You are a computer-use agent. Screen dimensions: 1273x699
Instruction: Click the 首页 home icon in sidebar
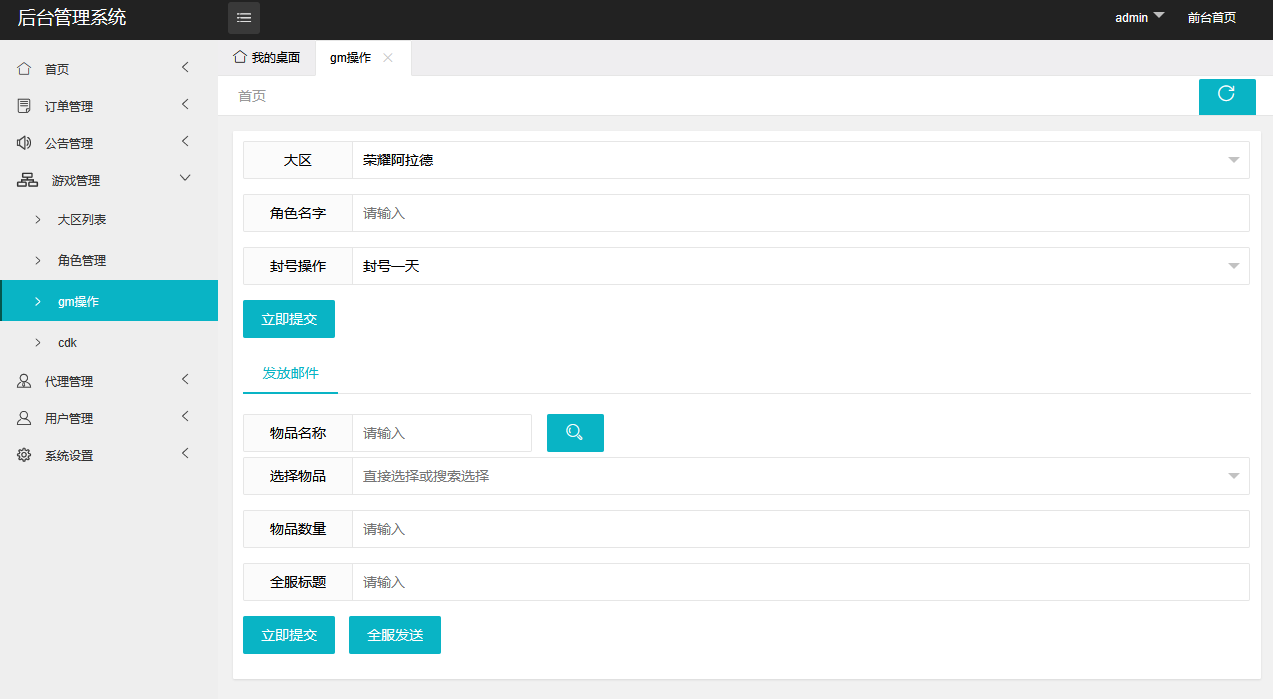[x=23, y=68]
